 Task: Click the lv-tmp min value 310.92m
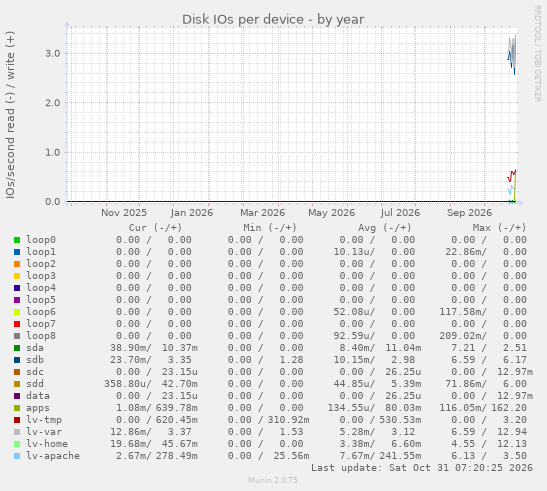(288, 419)
